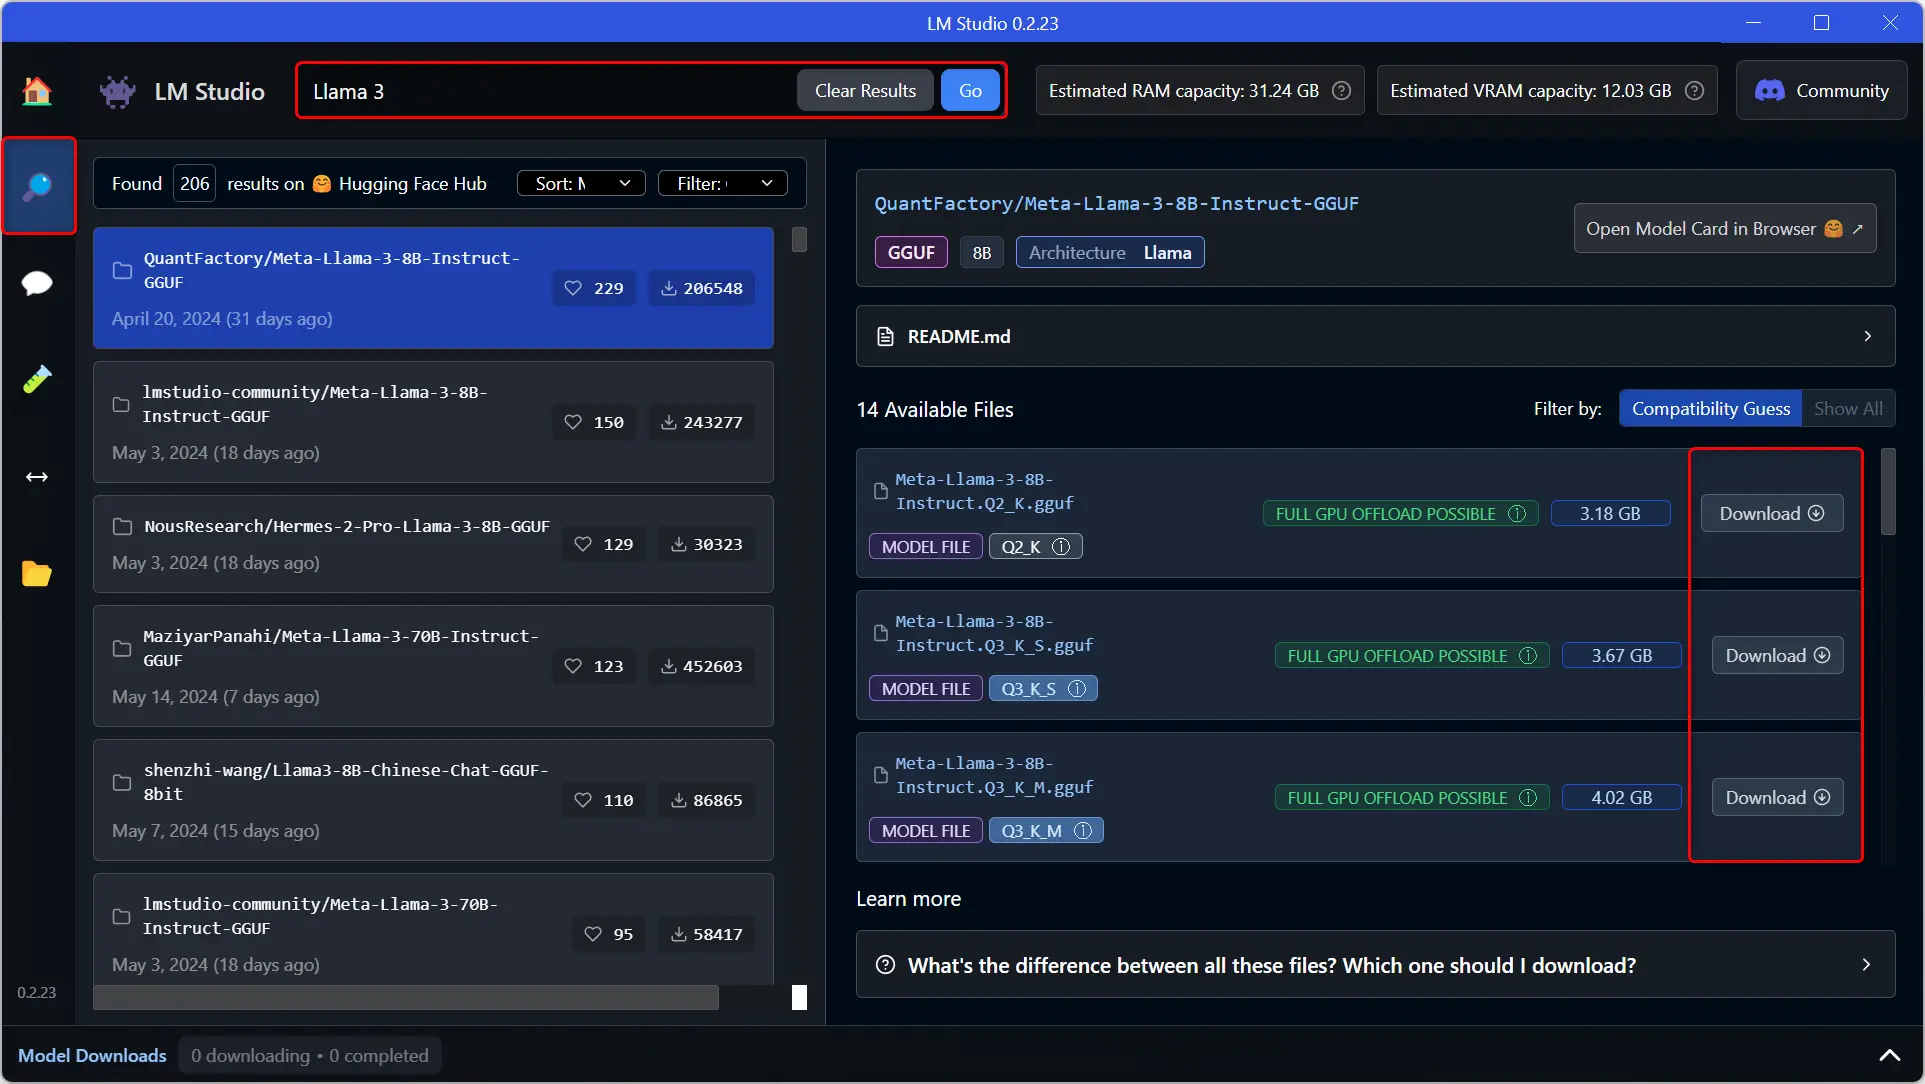
Task: Click the VRAM capacity help icon
Action: [x=1694, y=91]
